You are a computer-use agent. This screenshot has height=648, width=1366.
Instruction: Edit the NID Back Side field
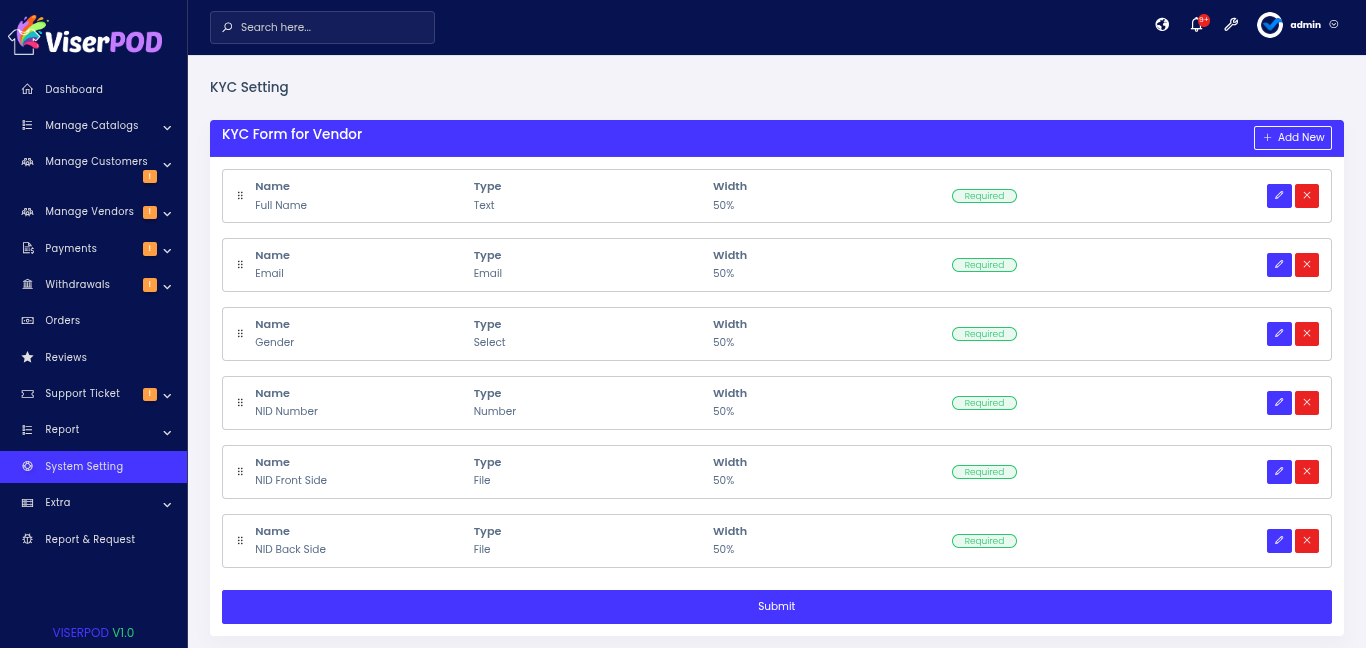tap(1279, 541)
